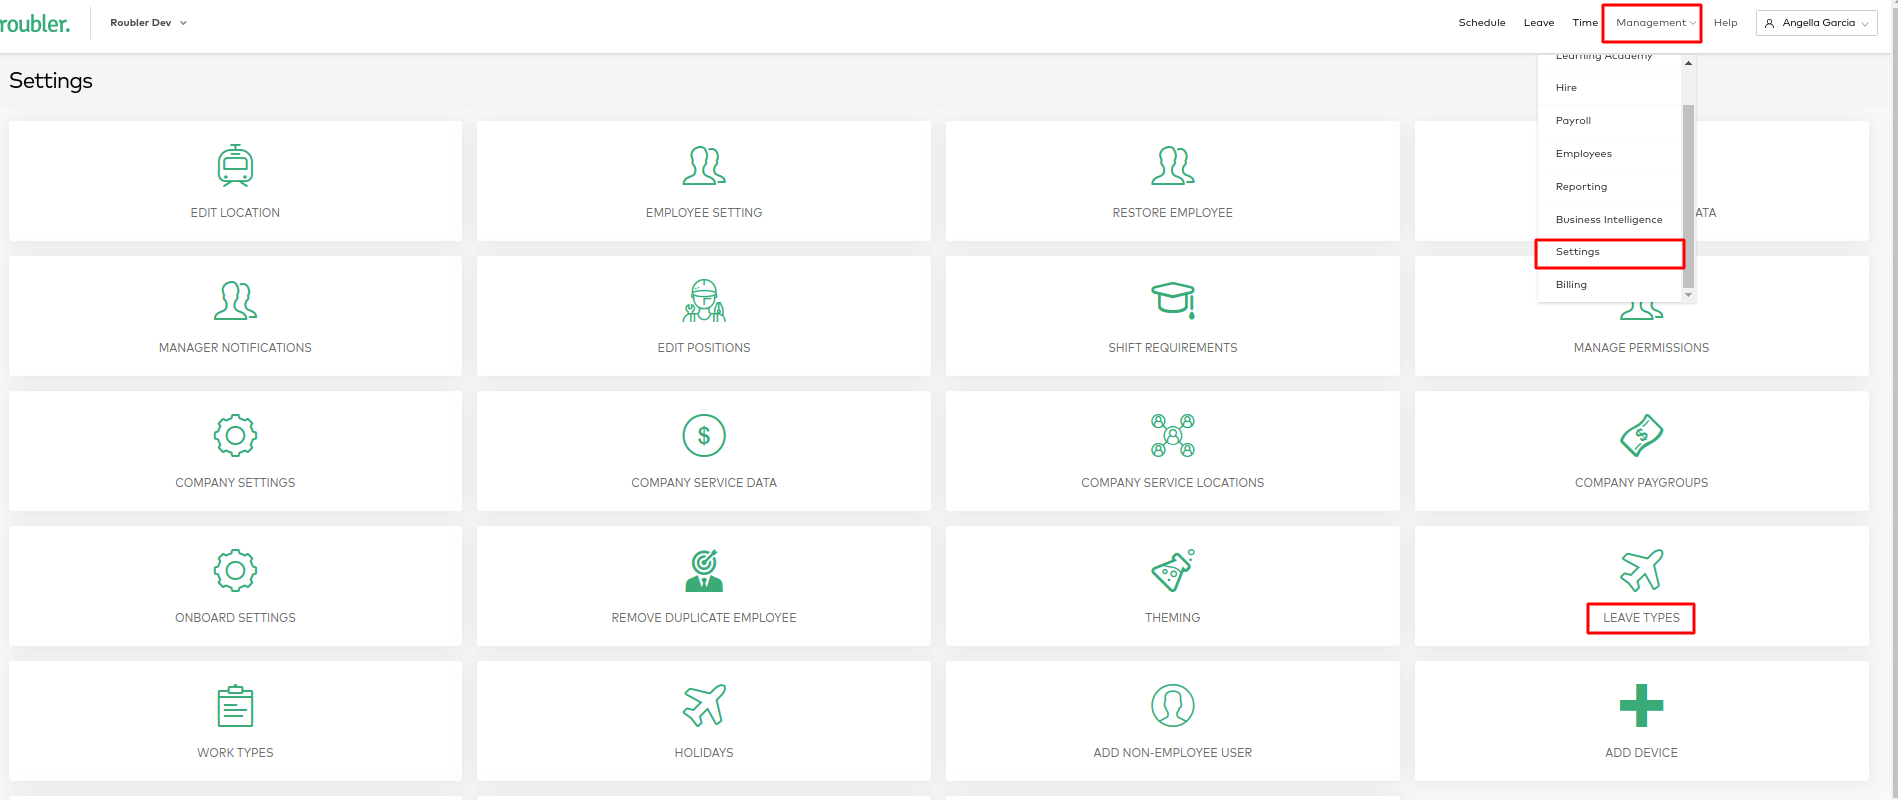
Task: Open Theming paint flask icon
Action: pos(1173,571)
